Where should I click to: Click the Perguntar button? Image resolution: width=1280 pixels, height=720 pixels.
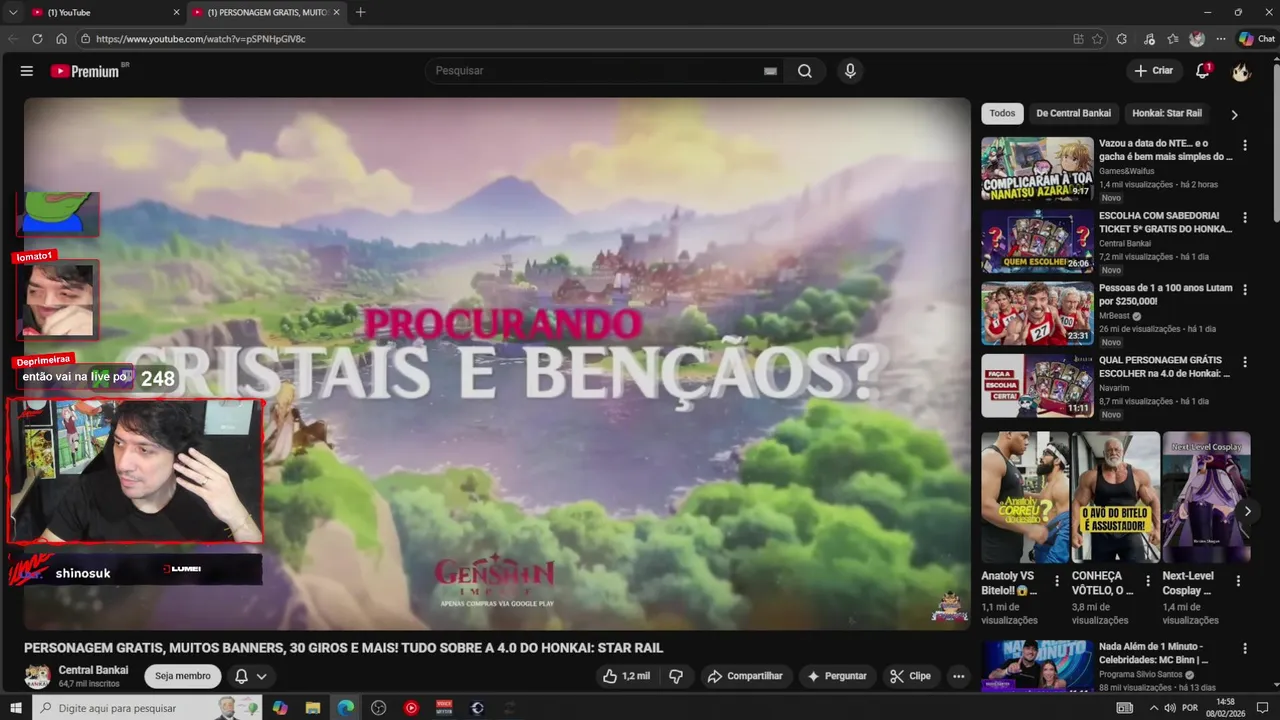click(x=837, y=676)
